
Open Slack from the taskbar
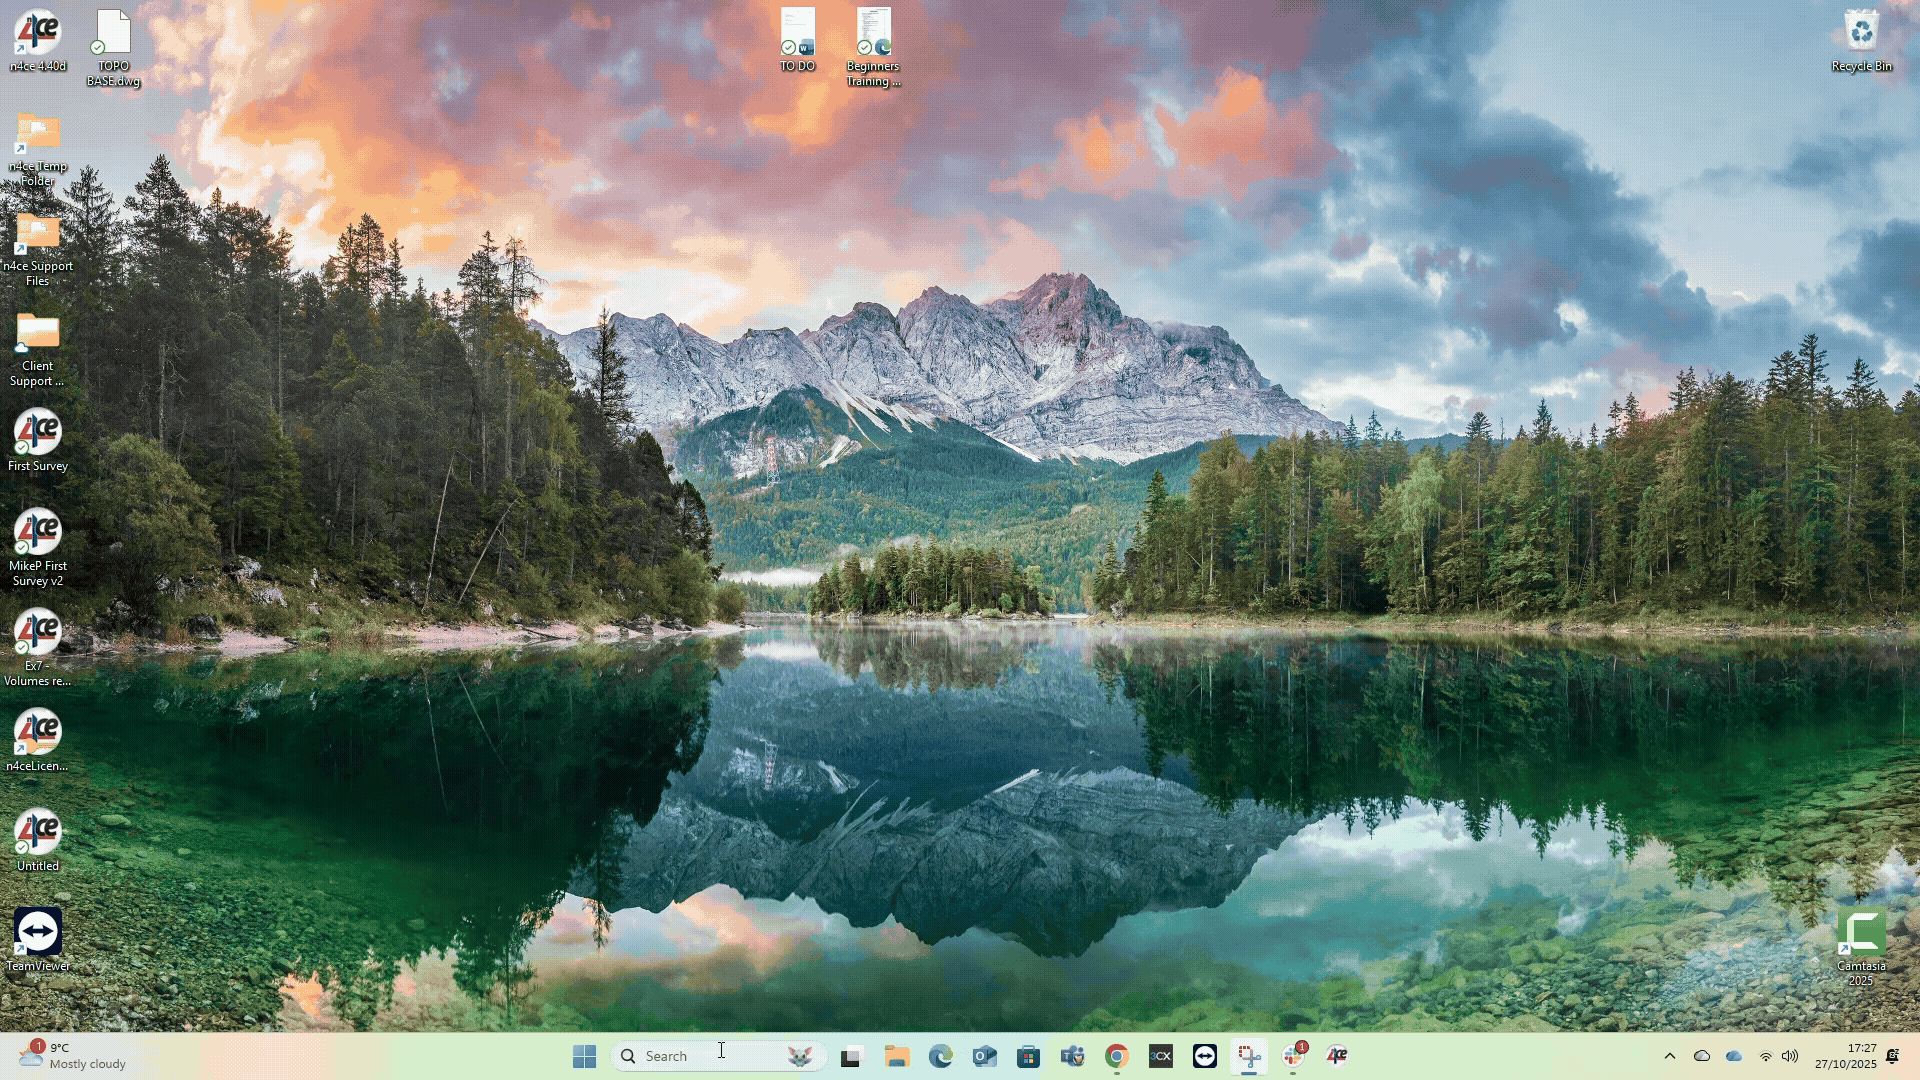point(1295,1055)
